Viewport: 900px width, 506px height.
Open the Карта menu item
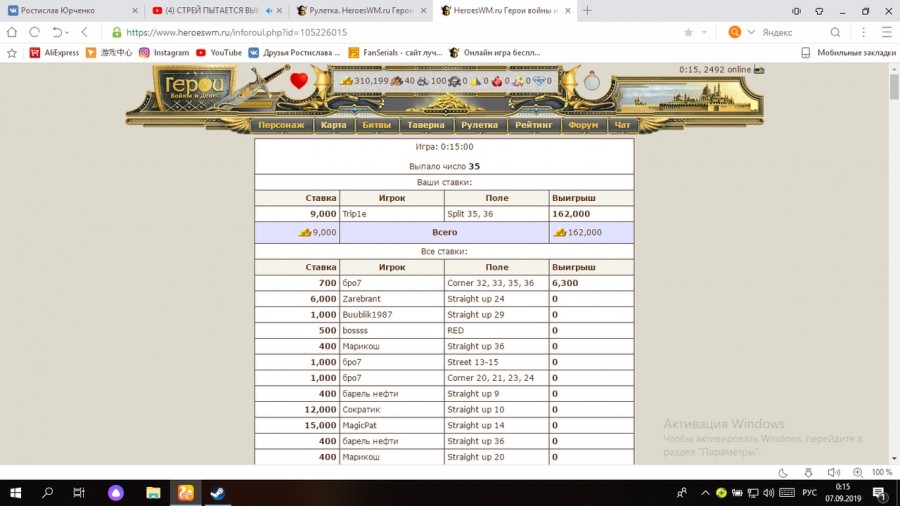click(333, 124)
